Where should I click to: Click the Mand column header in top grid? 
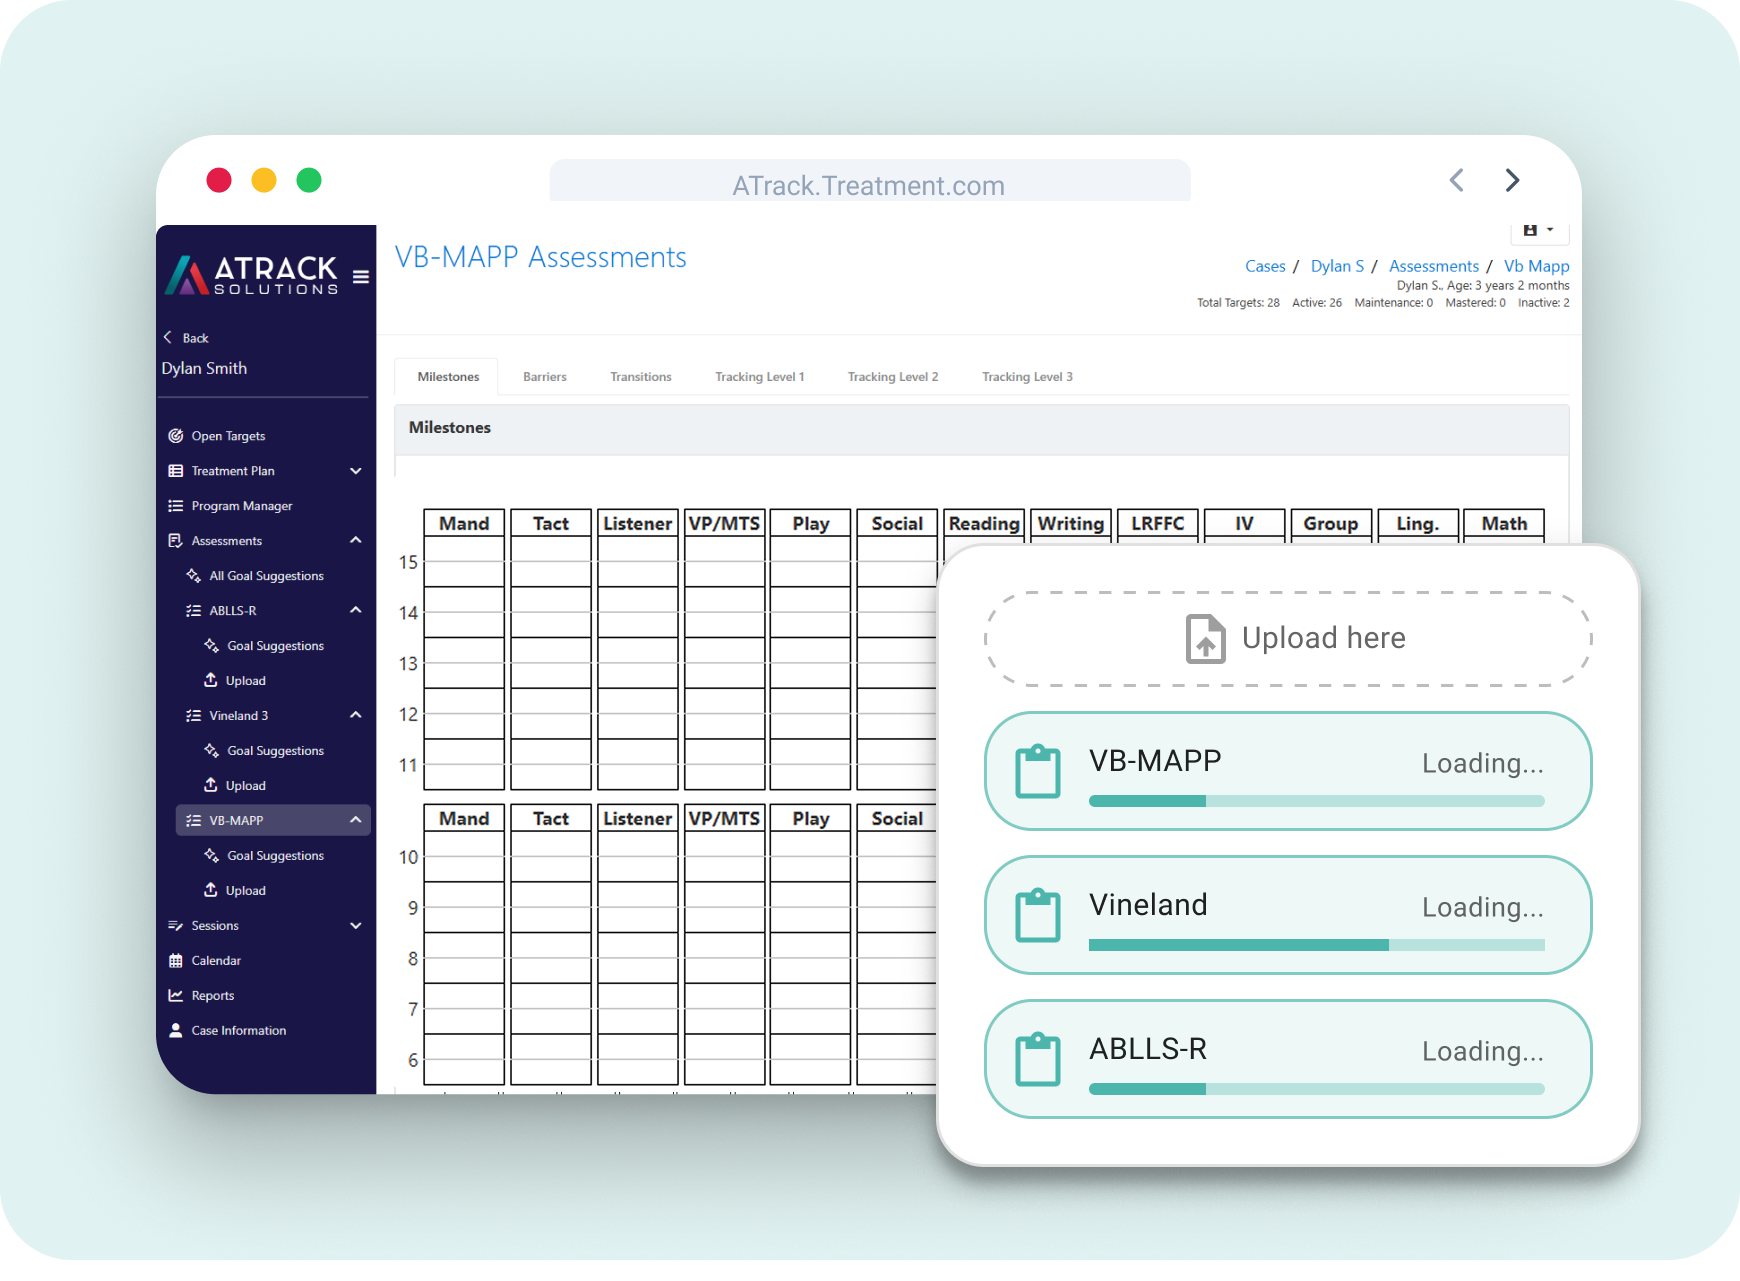(x=464, y=523)
